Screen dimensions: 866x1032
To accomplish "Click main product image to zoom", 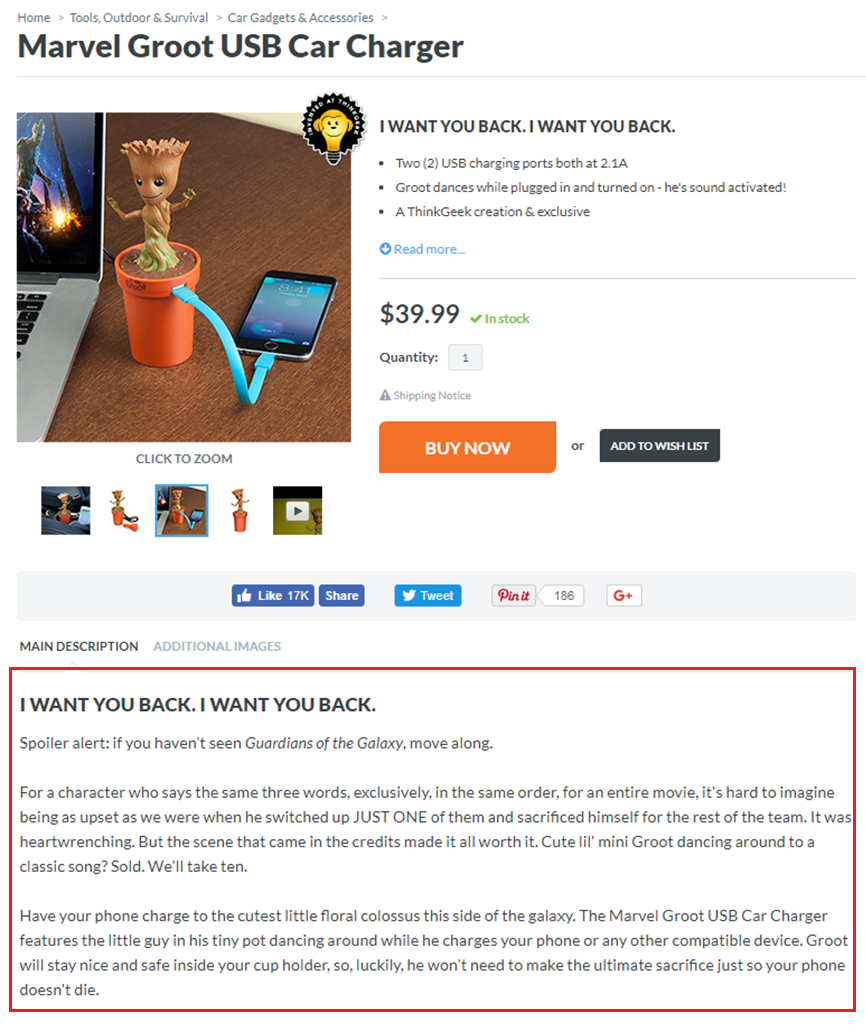I will (x=184, y=277).
